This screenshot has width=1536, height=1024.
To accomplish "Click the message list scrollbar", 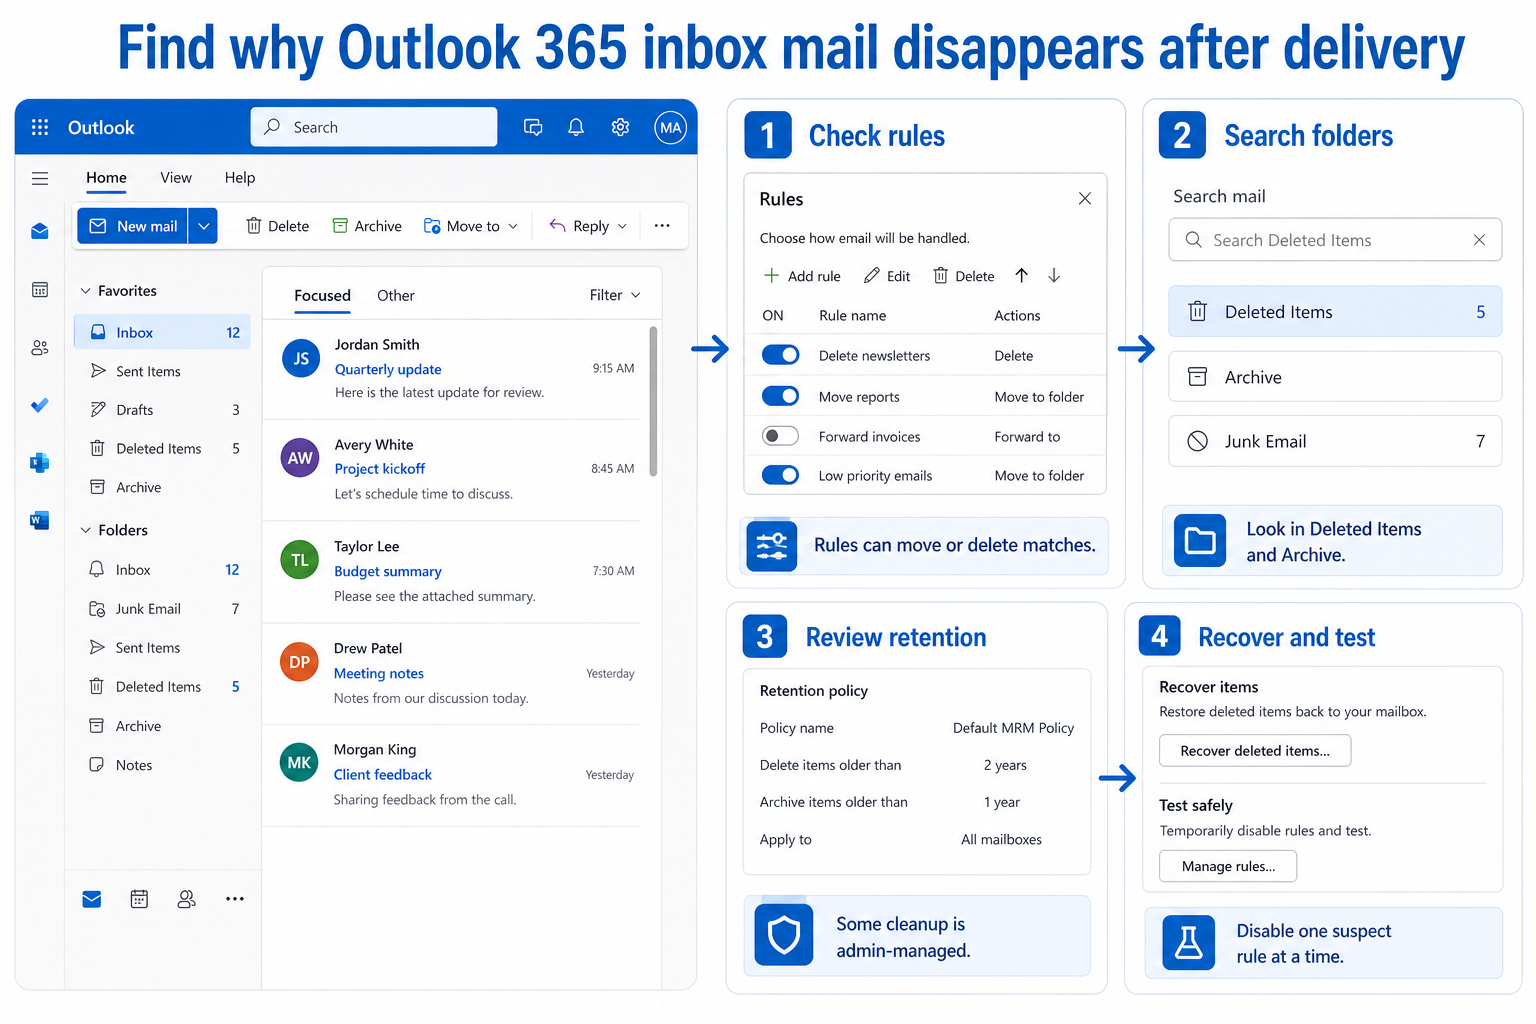I will [x=654, y=400].
